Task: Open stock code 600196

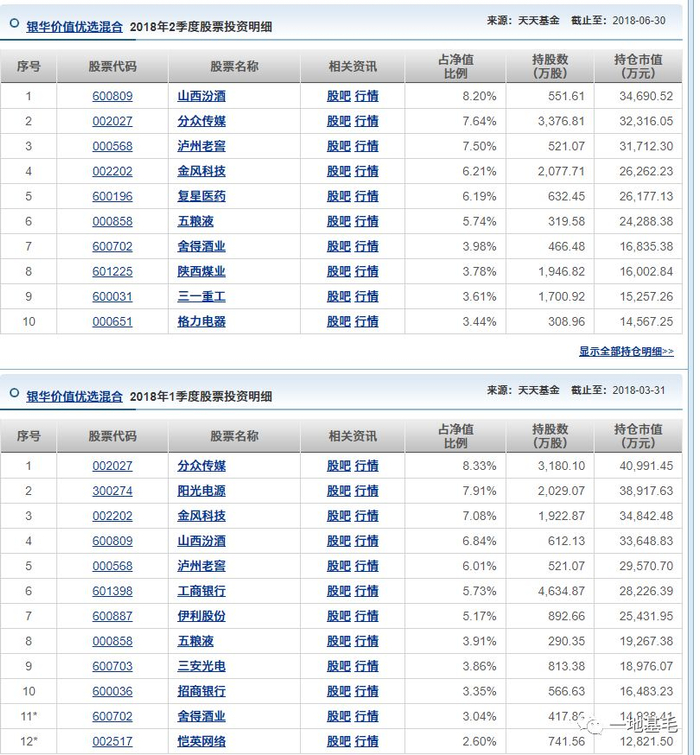Action: pos(112,196)
